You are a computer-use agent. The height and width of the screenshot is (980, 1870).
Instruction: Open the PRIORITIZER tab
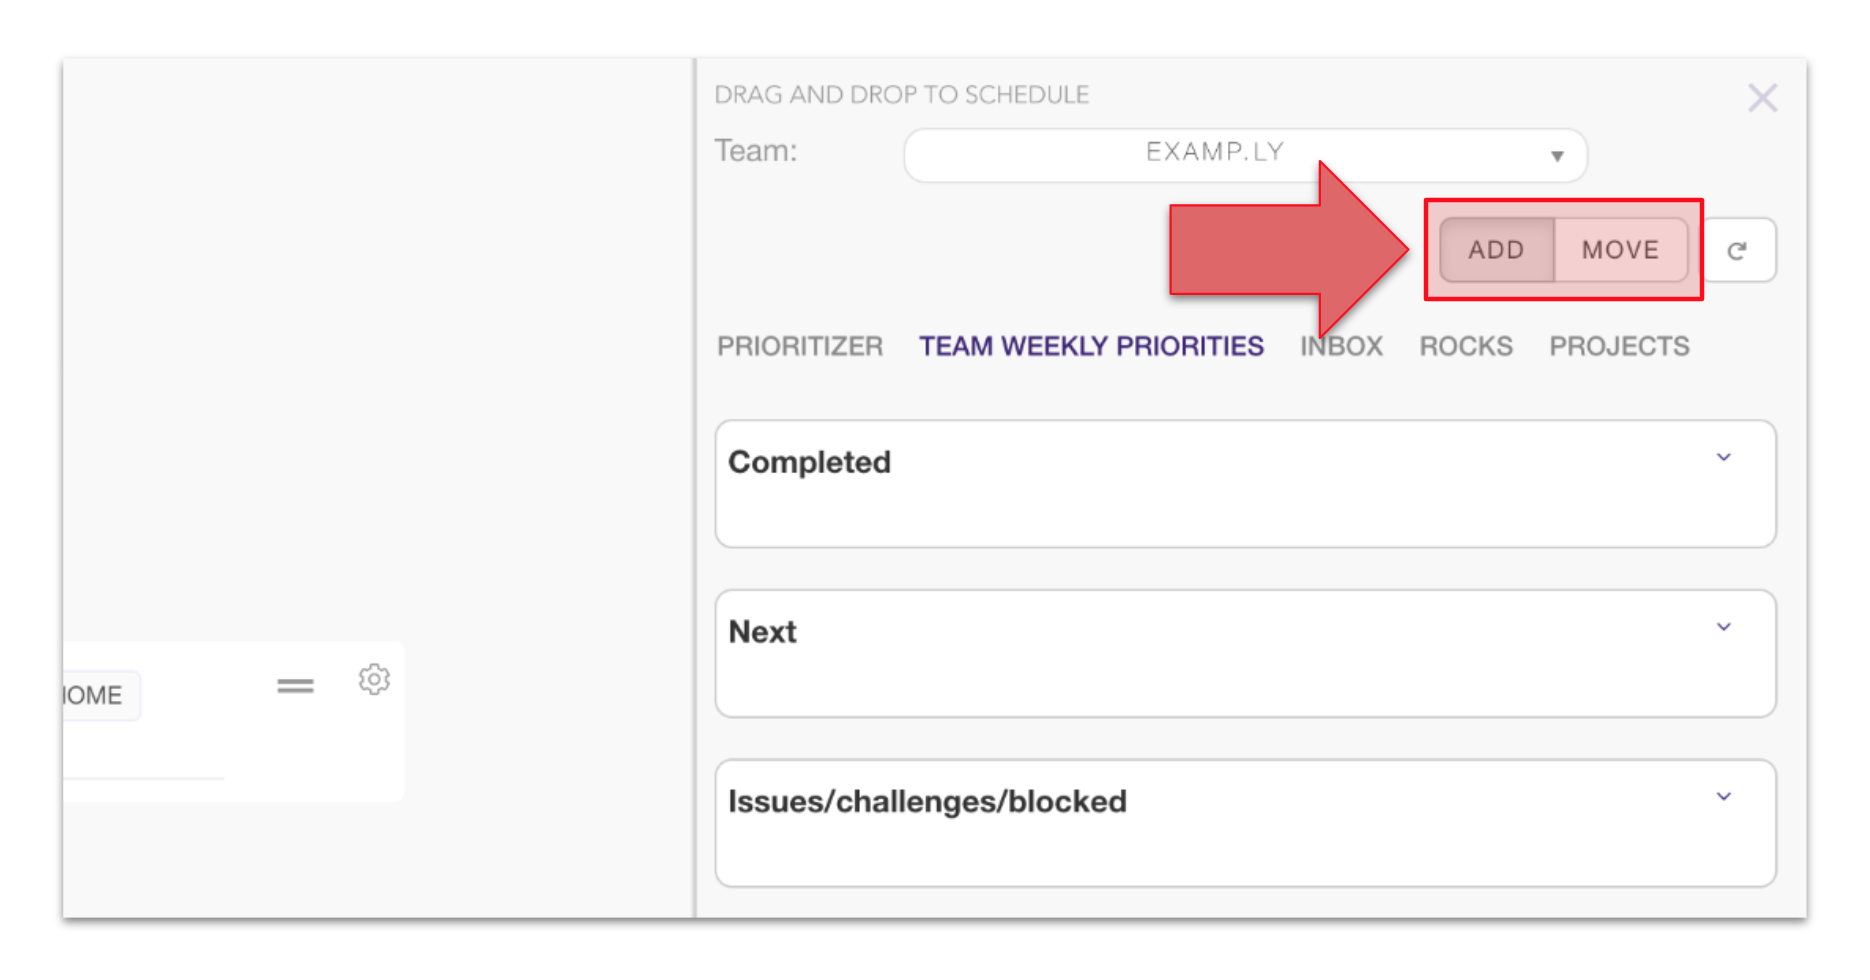pyautogui.click(x=800, y=346)
